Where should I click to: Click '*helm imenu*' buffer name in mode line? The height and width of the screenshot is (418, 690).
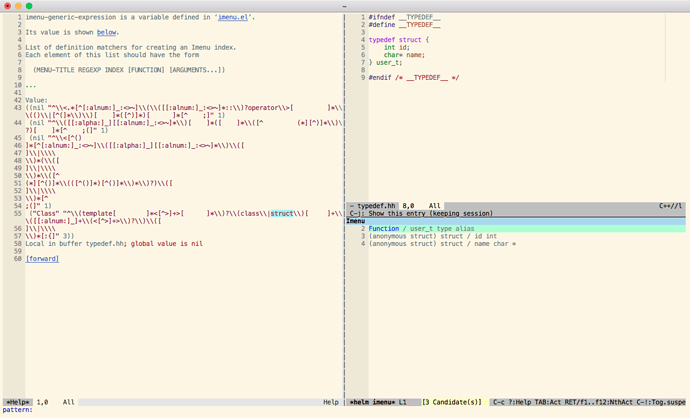pos(372,402)
